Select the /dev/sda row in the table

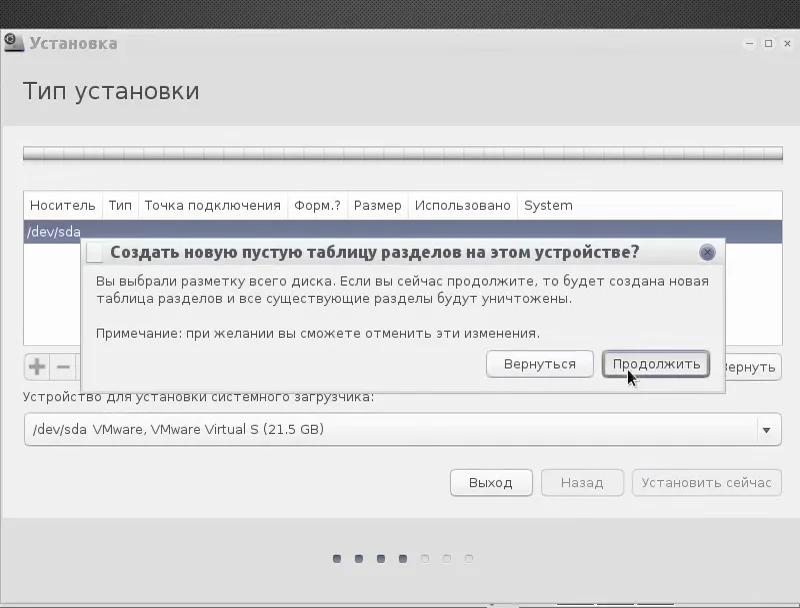point(403,232)
